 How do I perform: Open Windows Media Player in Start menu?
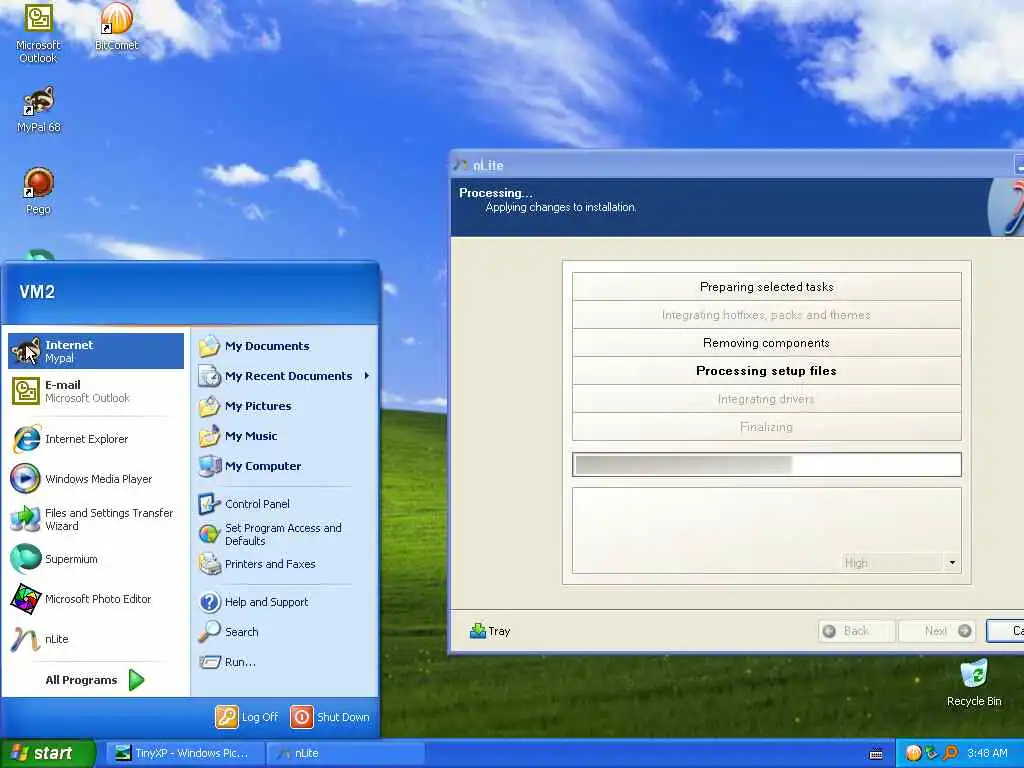[96, 479]
